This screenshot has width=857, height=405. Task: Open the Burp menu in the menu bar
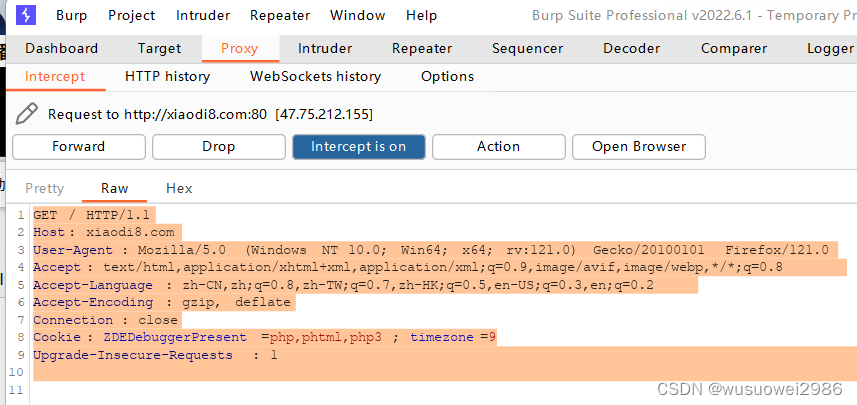pos(72,15)
